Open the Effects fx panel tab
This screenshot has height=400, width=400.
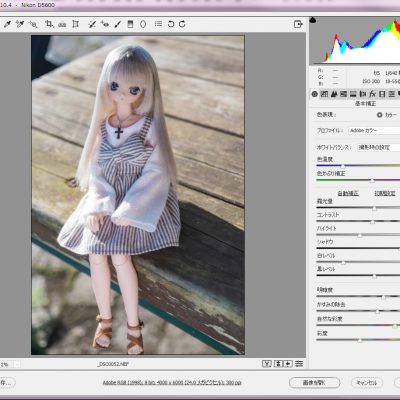pos(372,94)
